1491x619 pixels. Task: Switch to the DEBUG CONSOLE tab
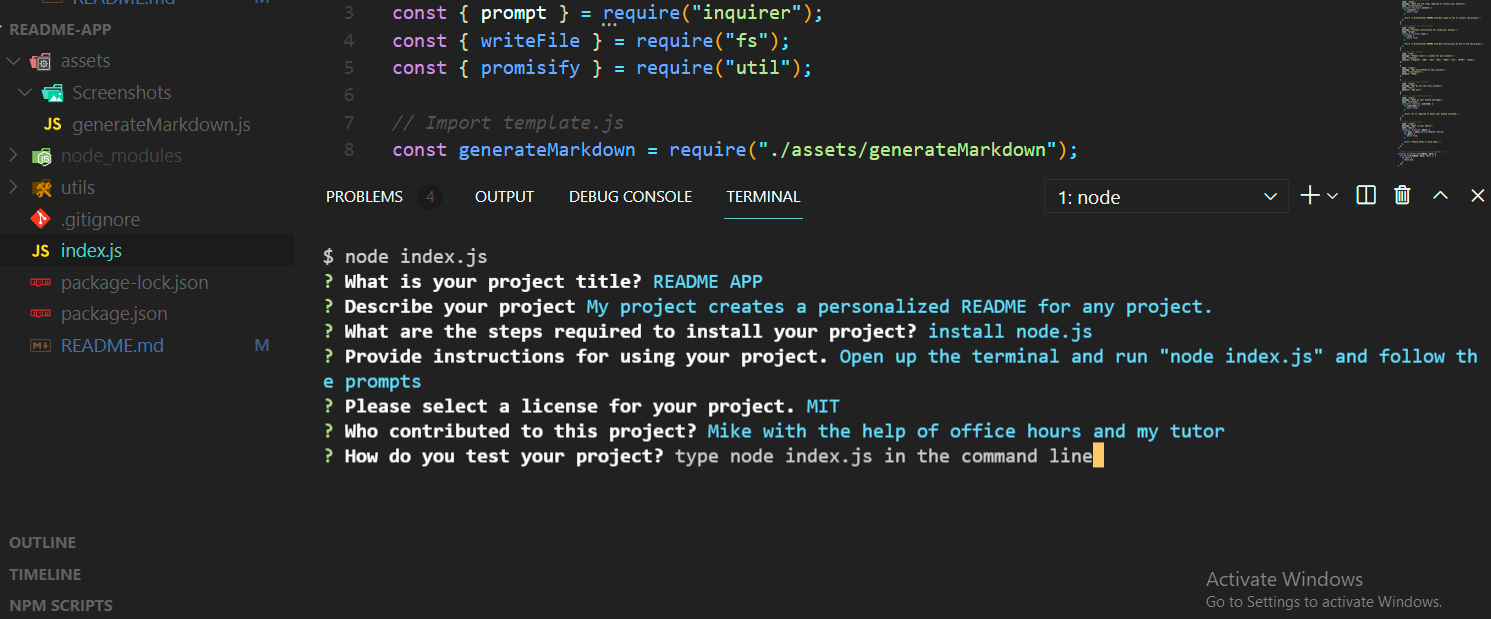tap(630, 197)
